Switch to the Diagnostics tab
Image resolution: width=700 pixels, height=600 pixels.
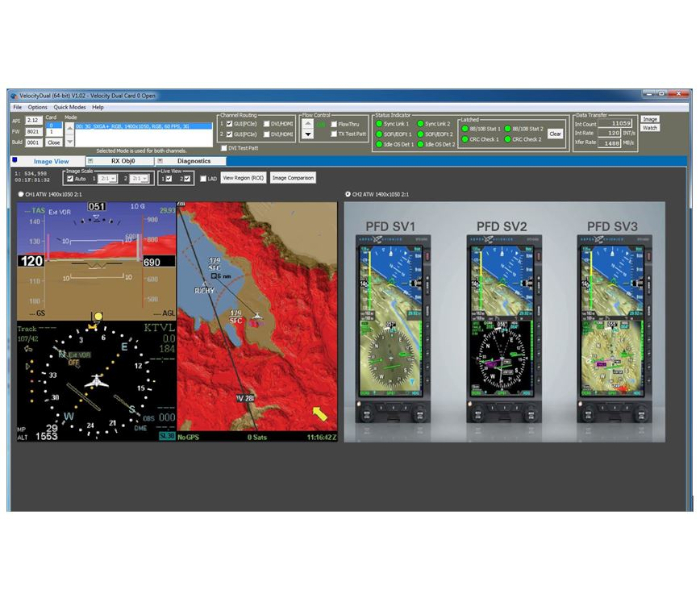193,160
